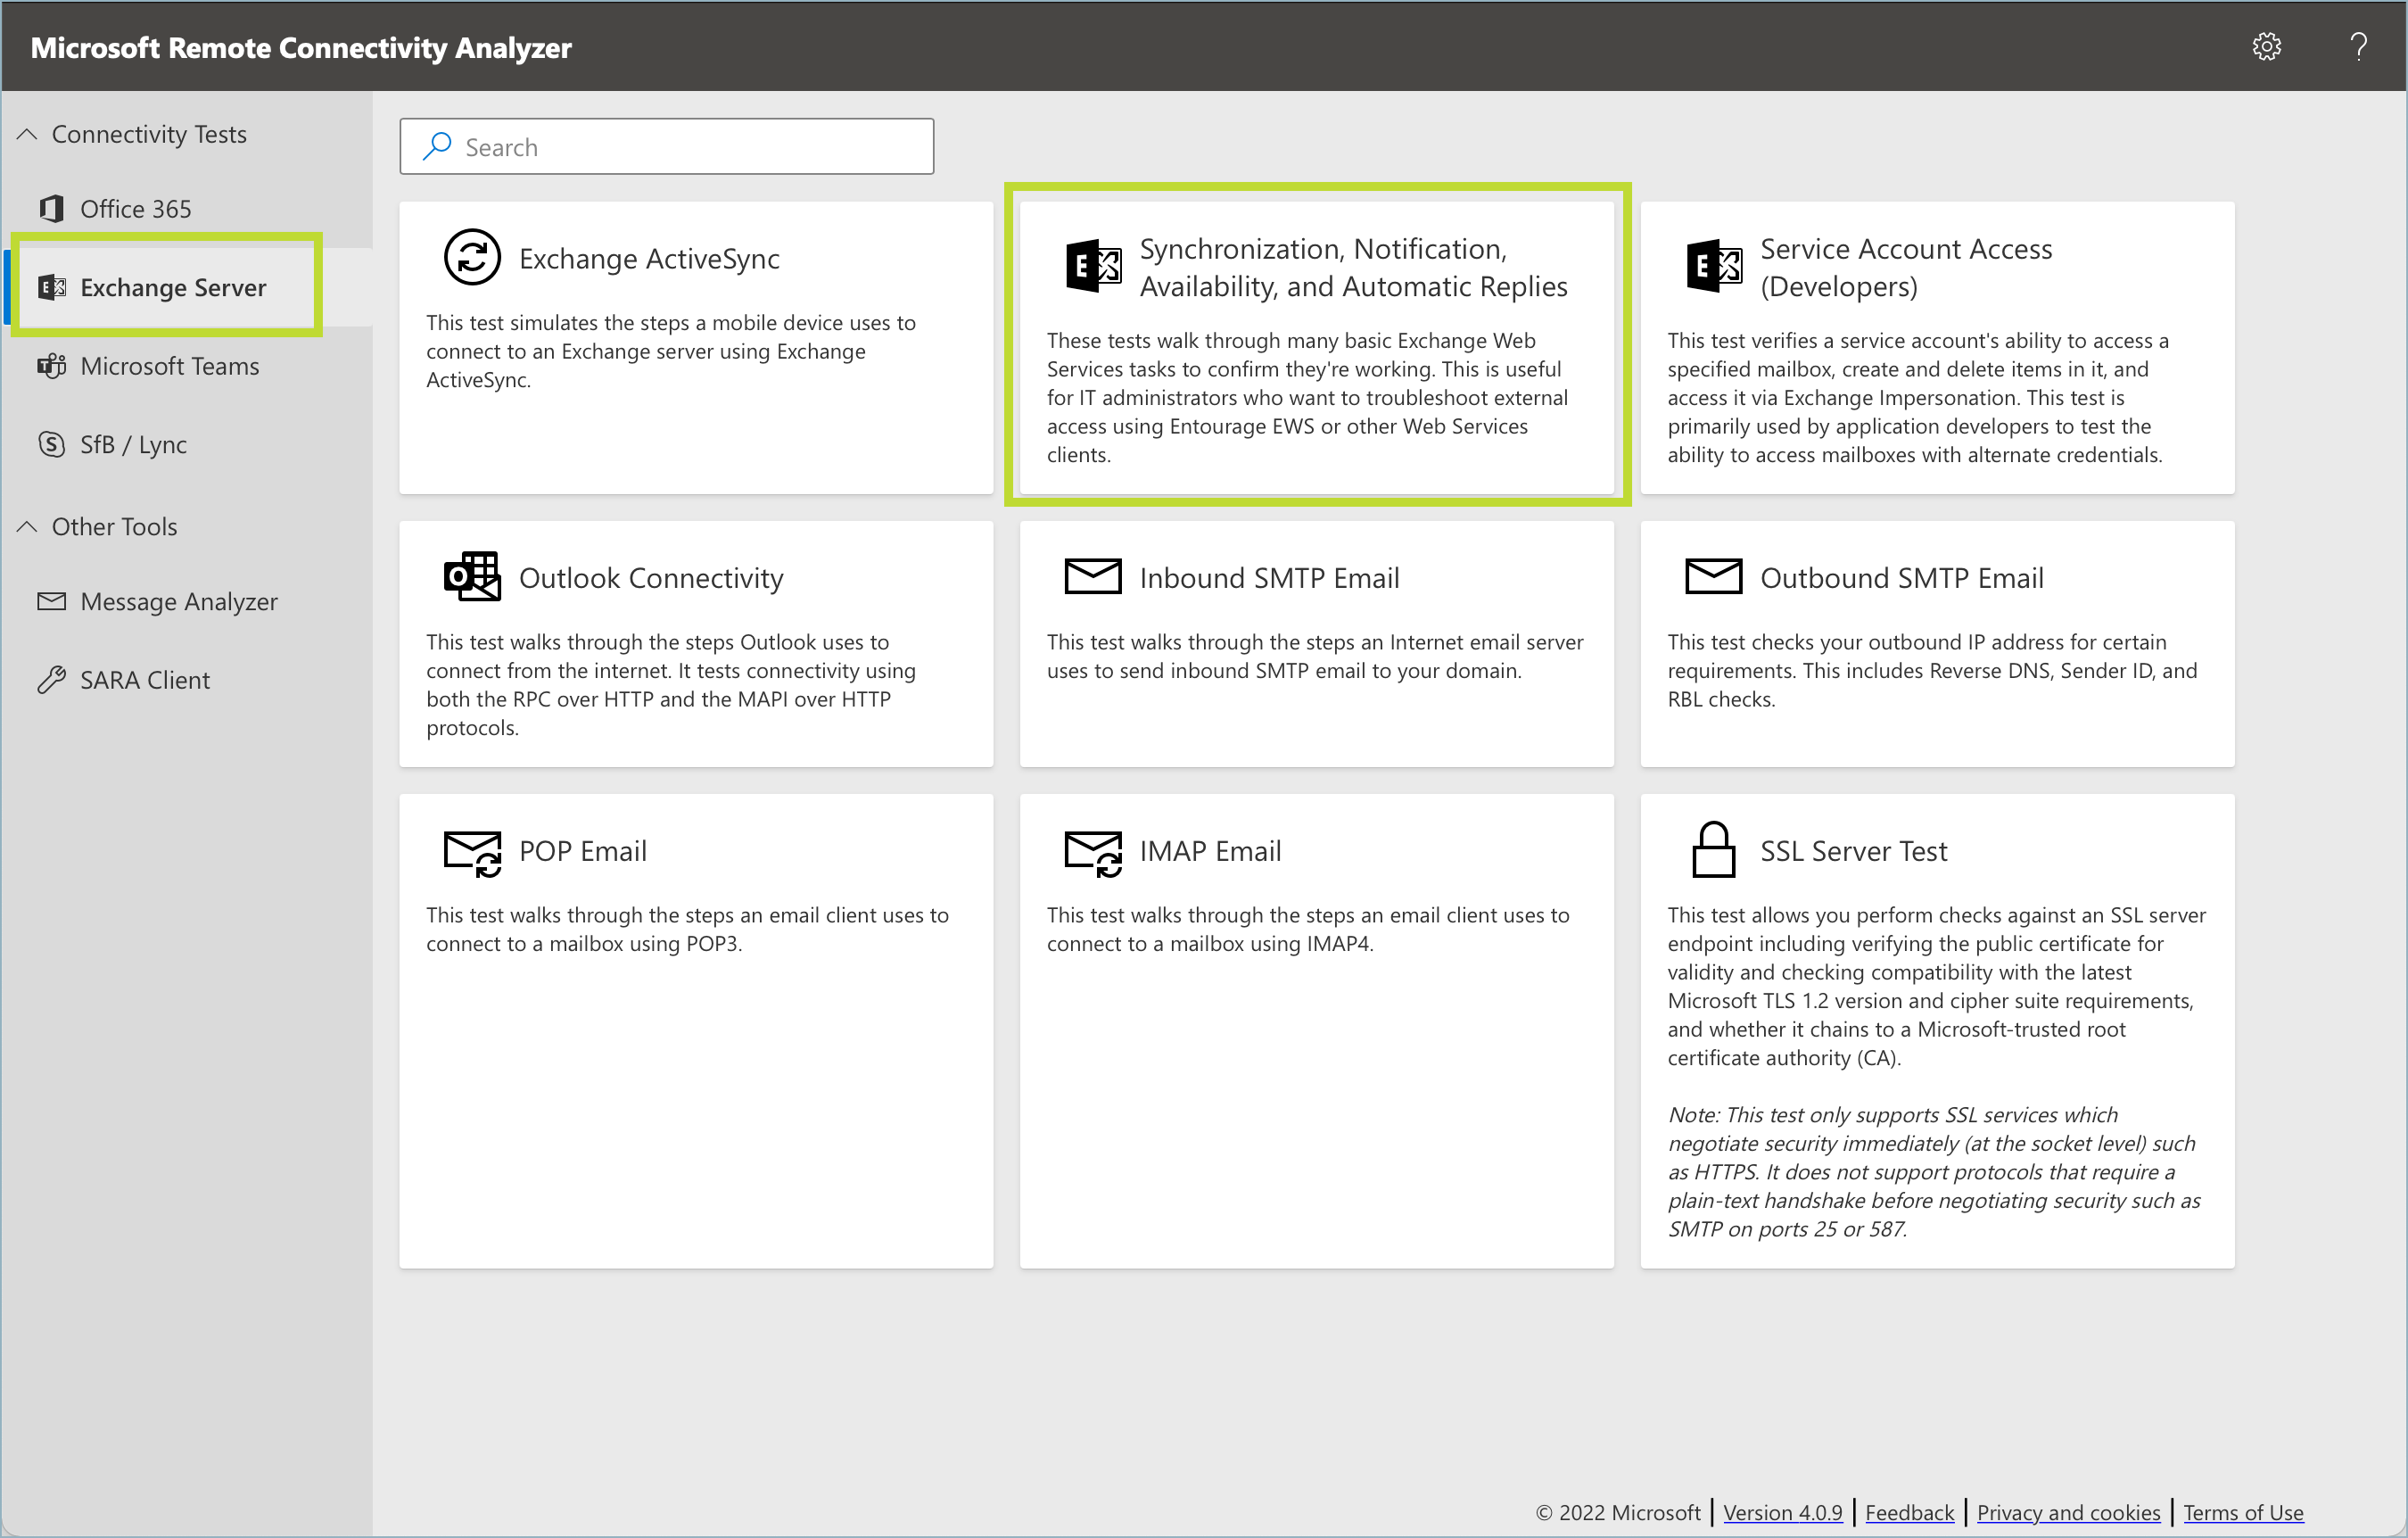
Task: Click the Outlook Connectivity icon
Action: 472,577
